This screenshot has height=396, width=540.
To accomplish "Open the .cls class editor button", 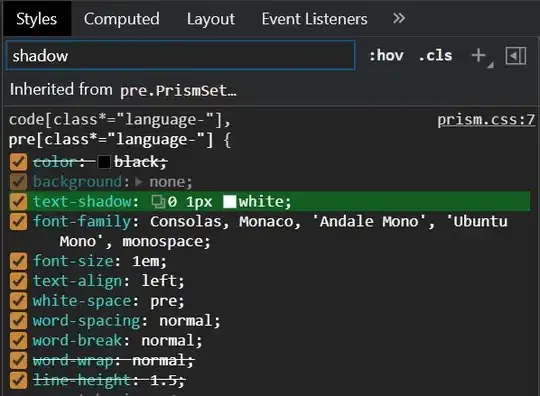I will (435, 55).
